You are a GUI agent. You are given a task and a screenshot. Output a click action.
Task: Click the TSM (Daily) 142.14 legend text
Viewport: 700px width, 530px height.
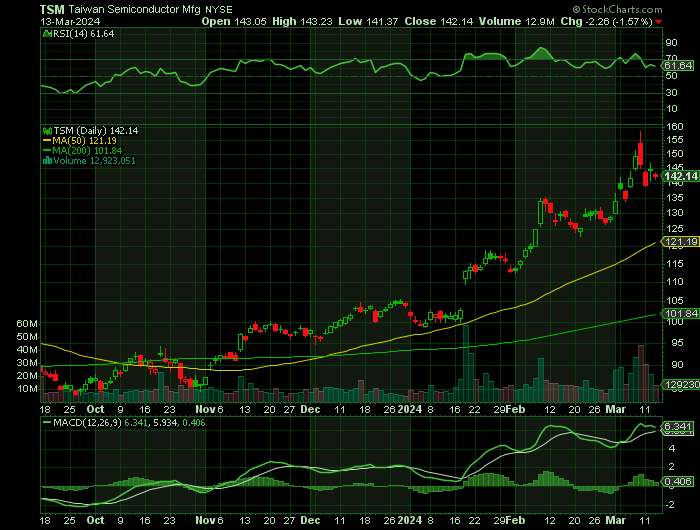(96, 131)
